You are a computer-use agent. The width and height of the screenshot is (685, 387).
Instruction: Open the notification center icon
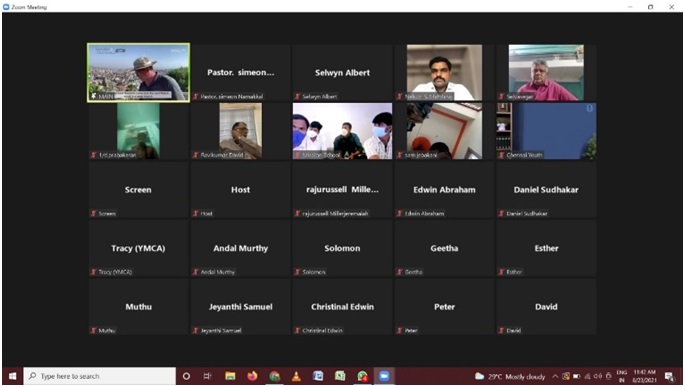669,376
